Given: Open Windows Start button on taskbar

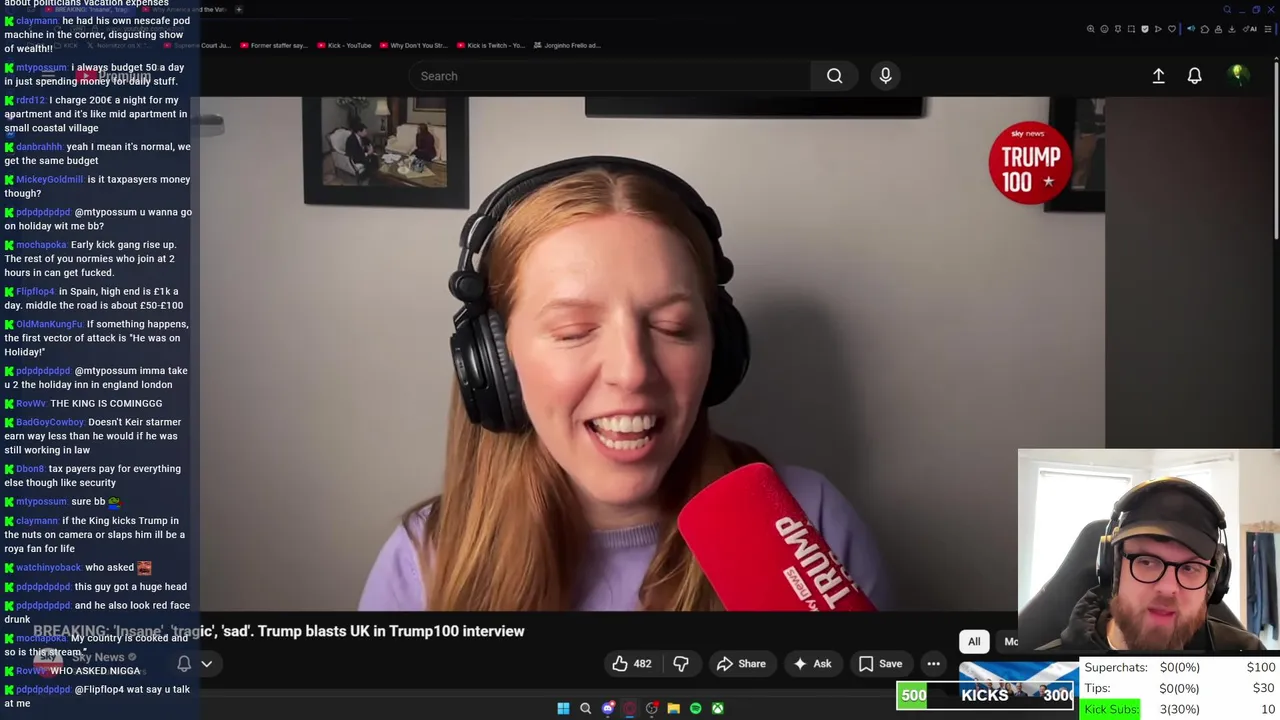Looking at the screenshot, I should 563,708.
